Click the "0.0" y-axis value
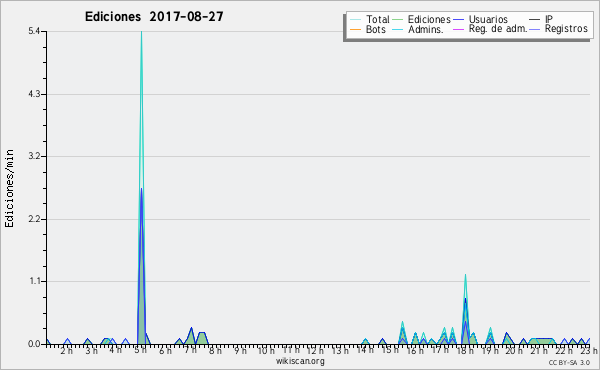The image size is (600, 370). 34,344
